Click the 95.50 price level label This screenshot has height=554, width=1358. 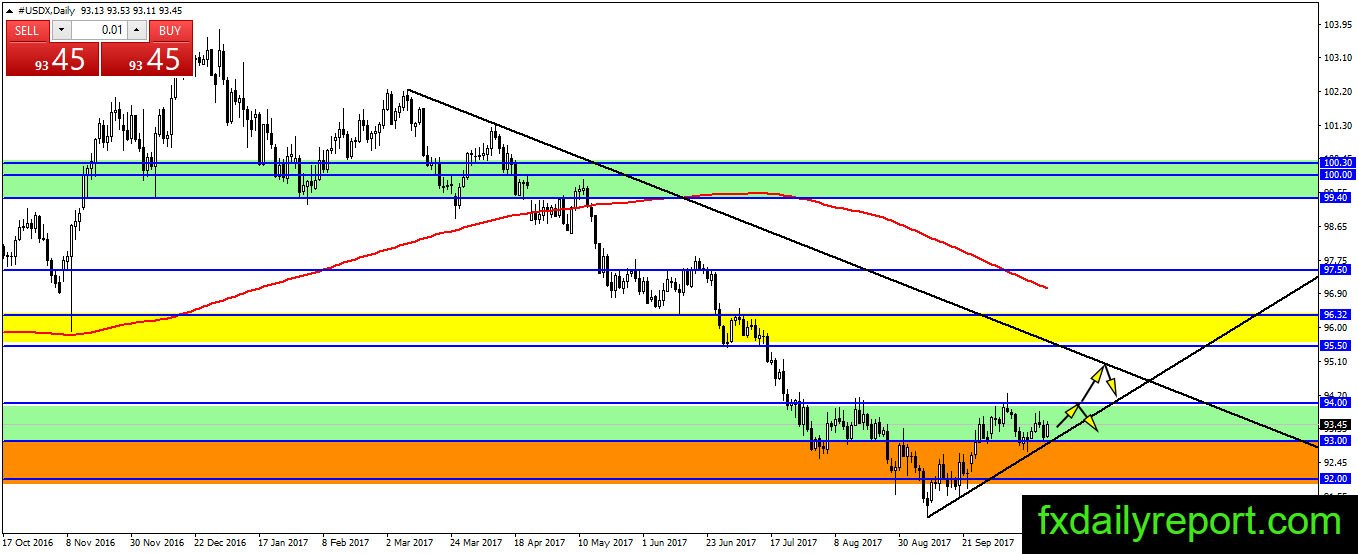tap(1337, 345)
